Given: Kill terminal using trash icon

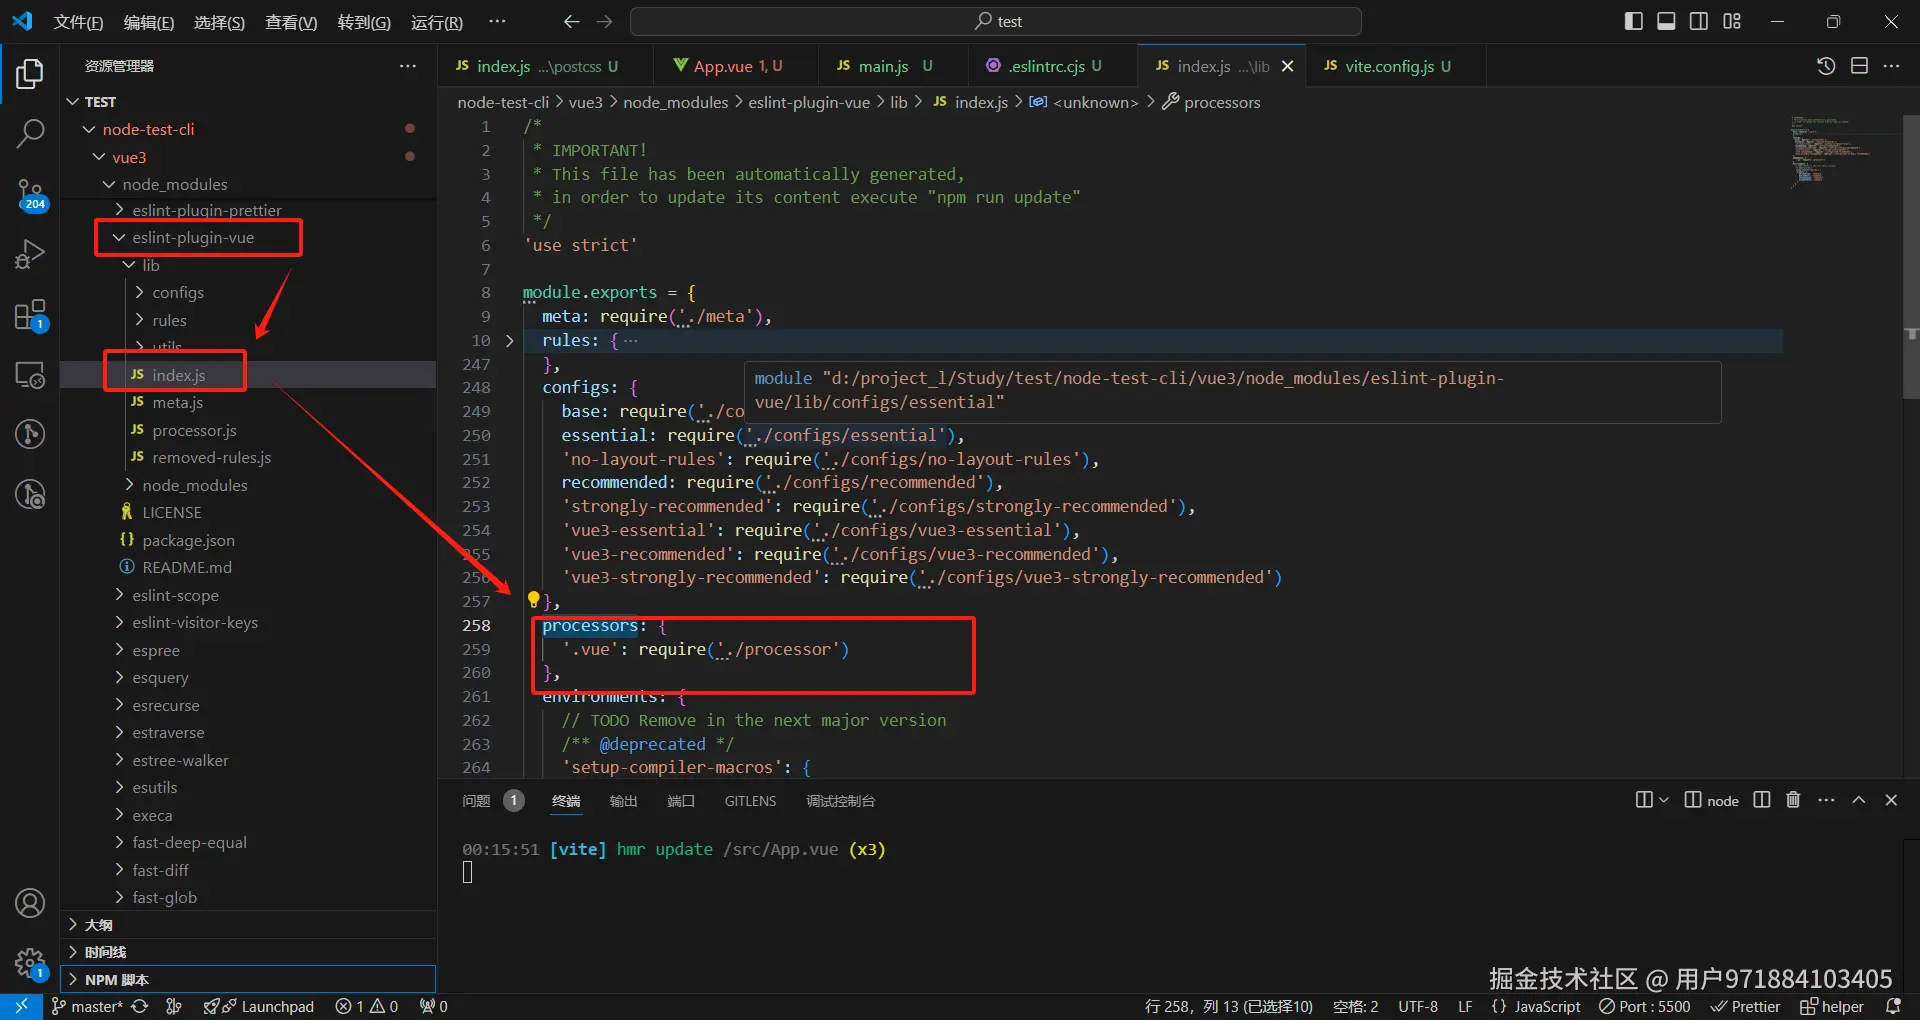Looking at the screenshot, I should point(1793,800).
